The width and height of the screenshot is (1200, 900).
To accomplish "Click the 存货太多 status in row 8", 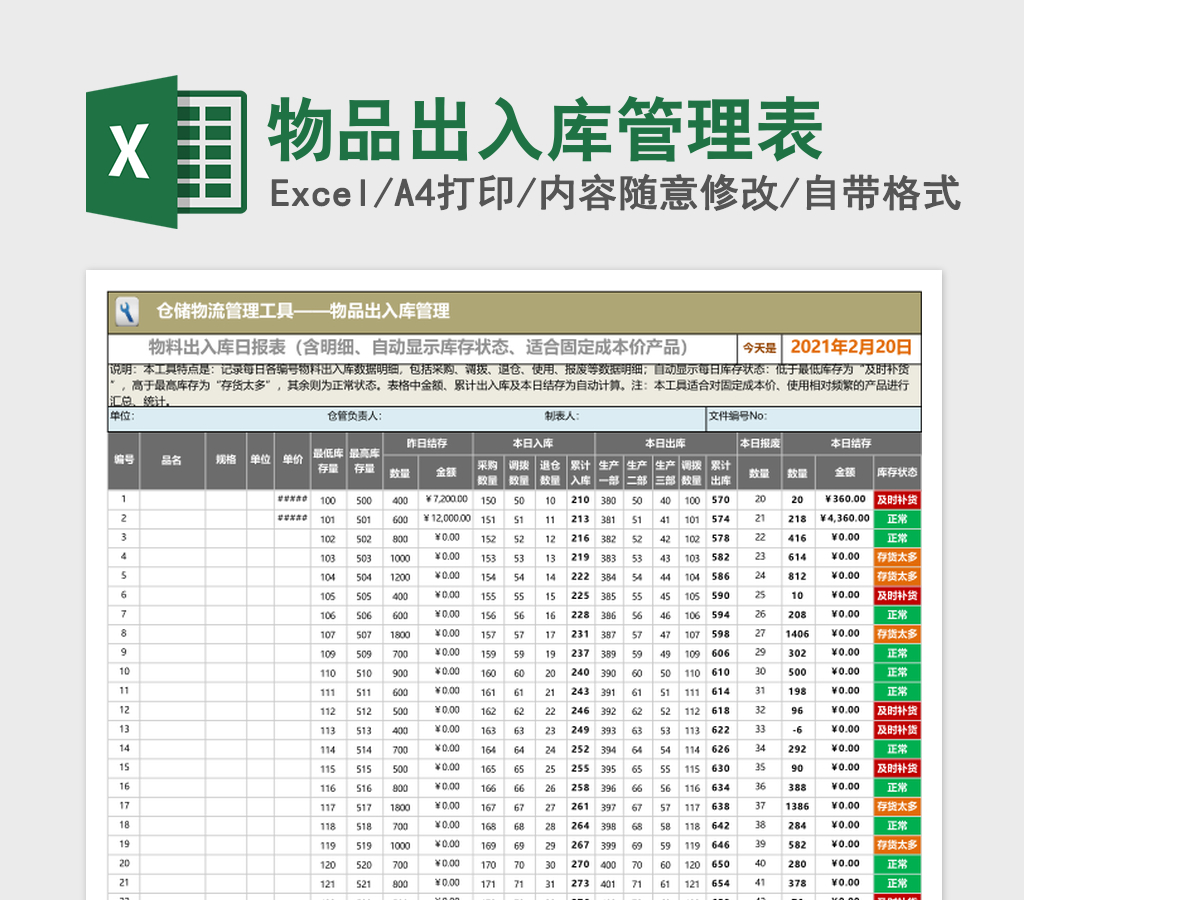I will [897, 634].
